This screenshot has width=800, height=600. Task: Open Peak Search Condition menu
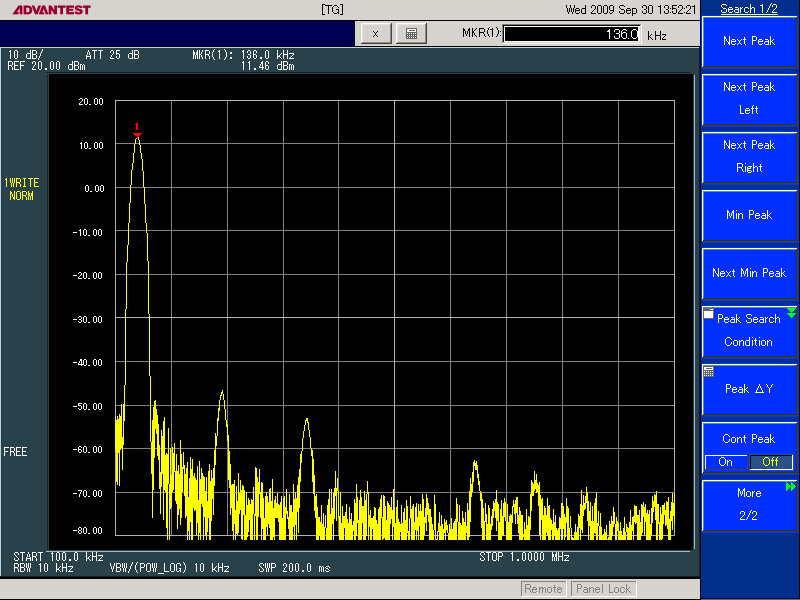749,331
